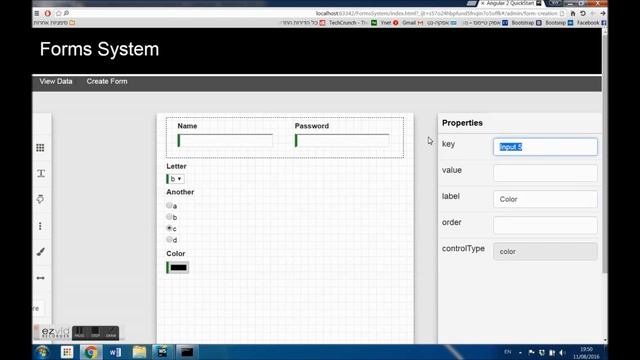Select radio option a under Another

[x=169, y=205]
